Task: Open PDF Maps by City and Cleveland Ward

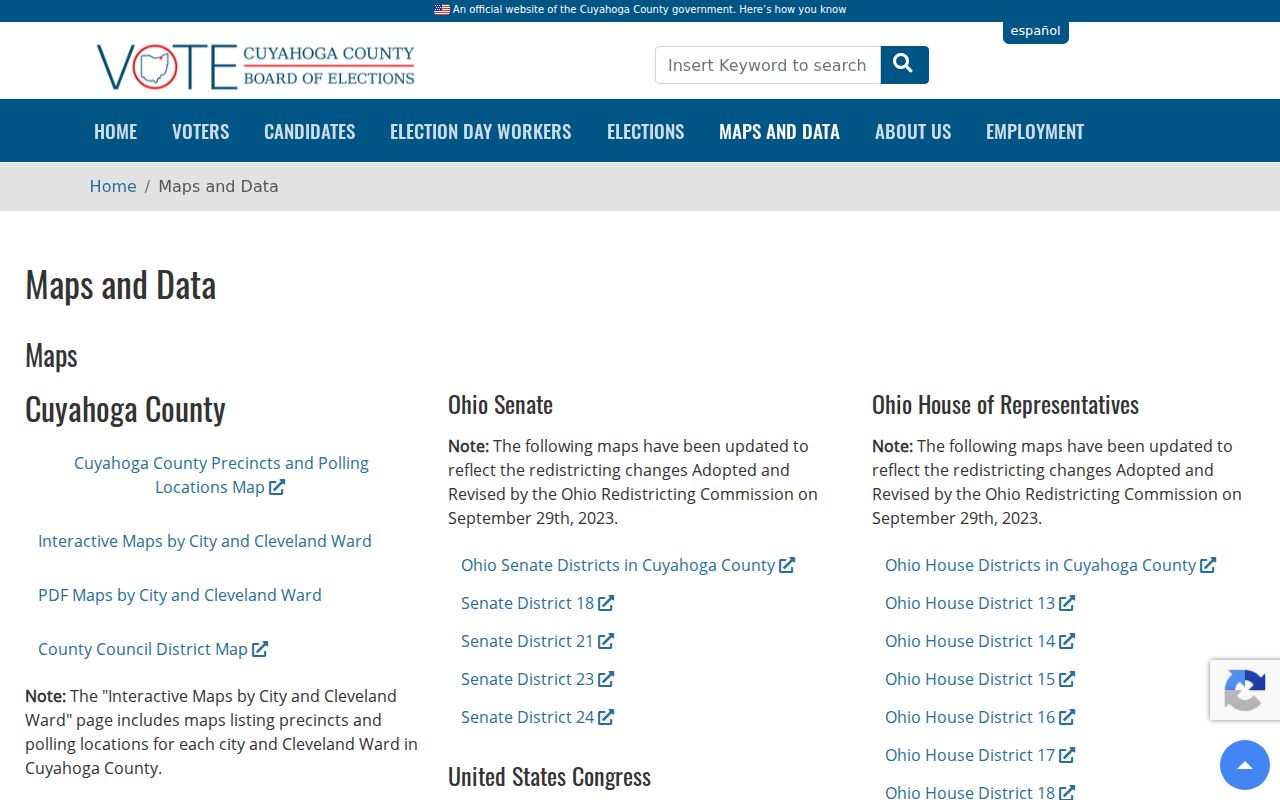Action: point(180,595)
